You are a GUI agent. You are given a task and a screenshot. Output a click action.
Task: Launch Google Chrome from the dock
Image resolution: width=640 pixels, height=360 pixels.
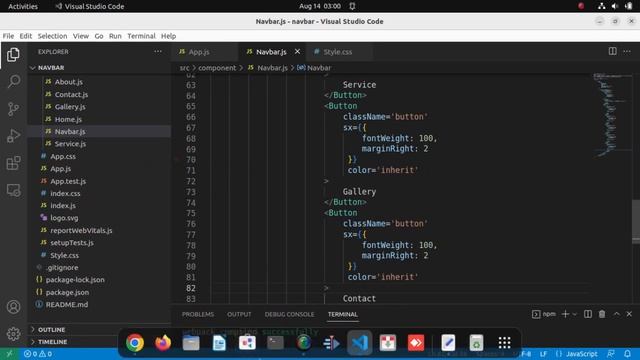click(135, 342)
